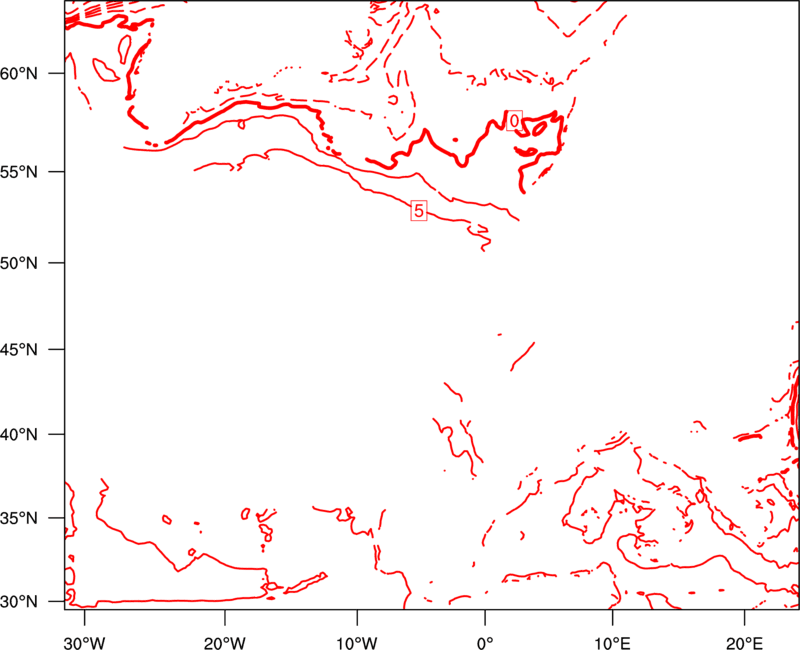Click the 20°E longitude axis label

(744, 643)
